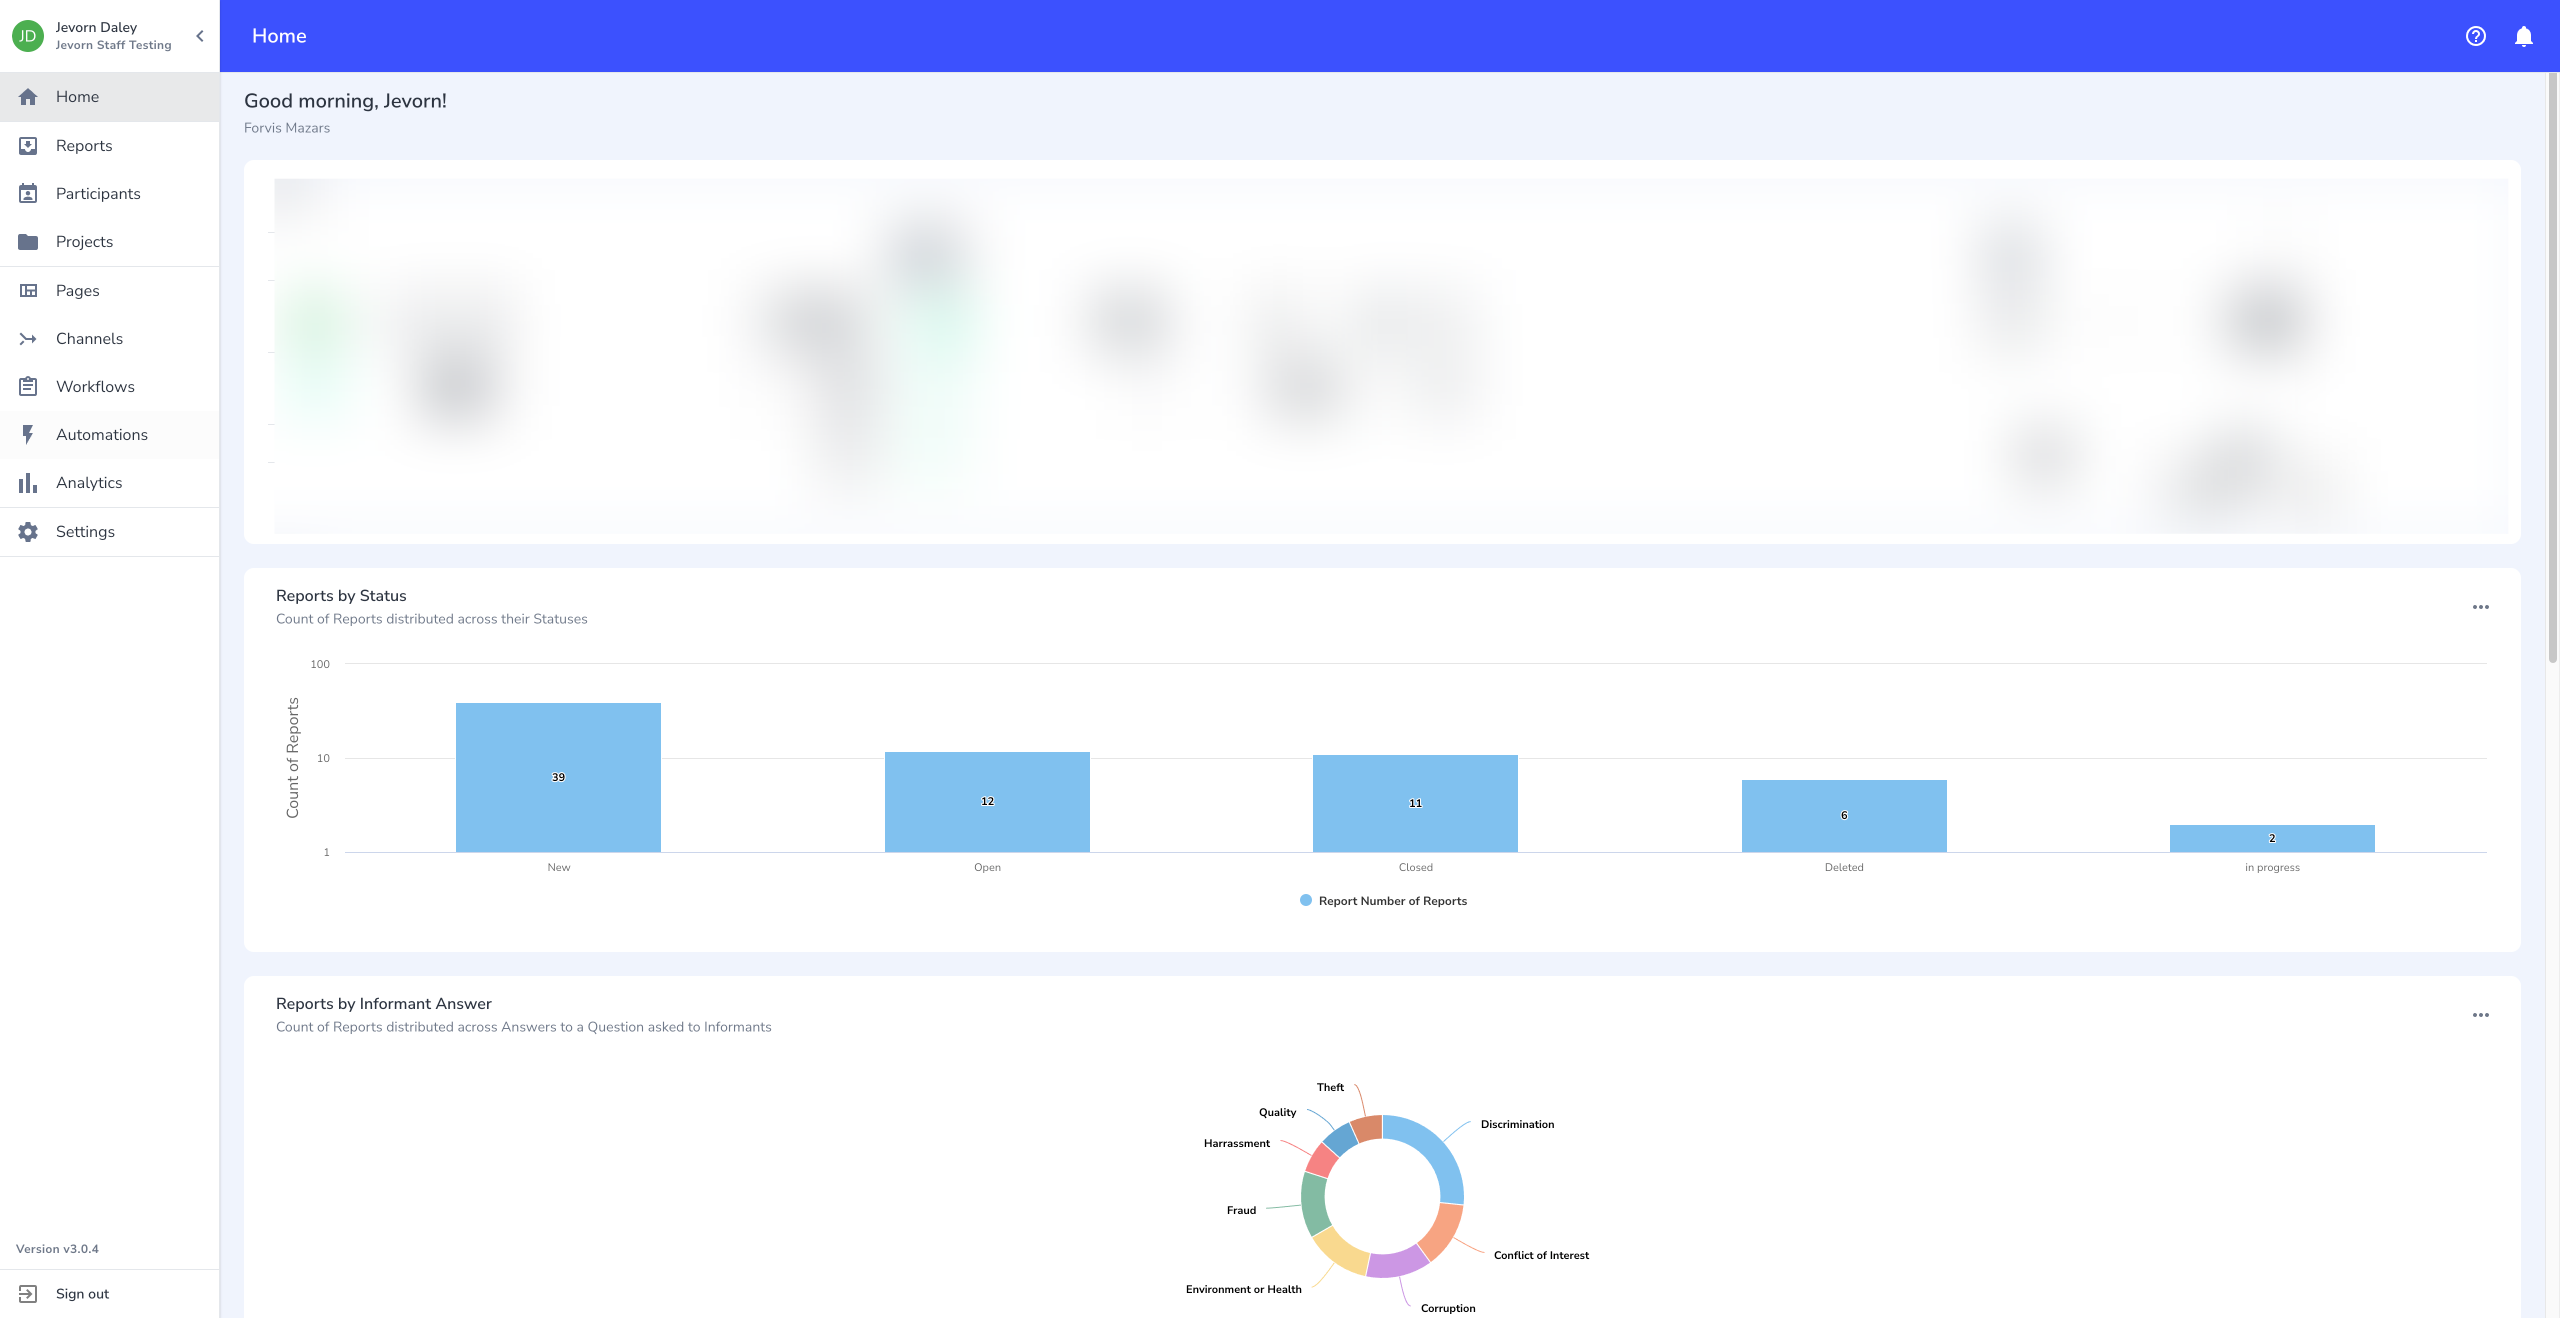Click the help question mark icon
Viewport: 2560px width, 1318px height.
[x=2475, y=36]
